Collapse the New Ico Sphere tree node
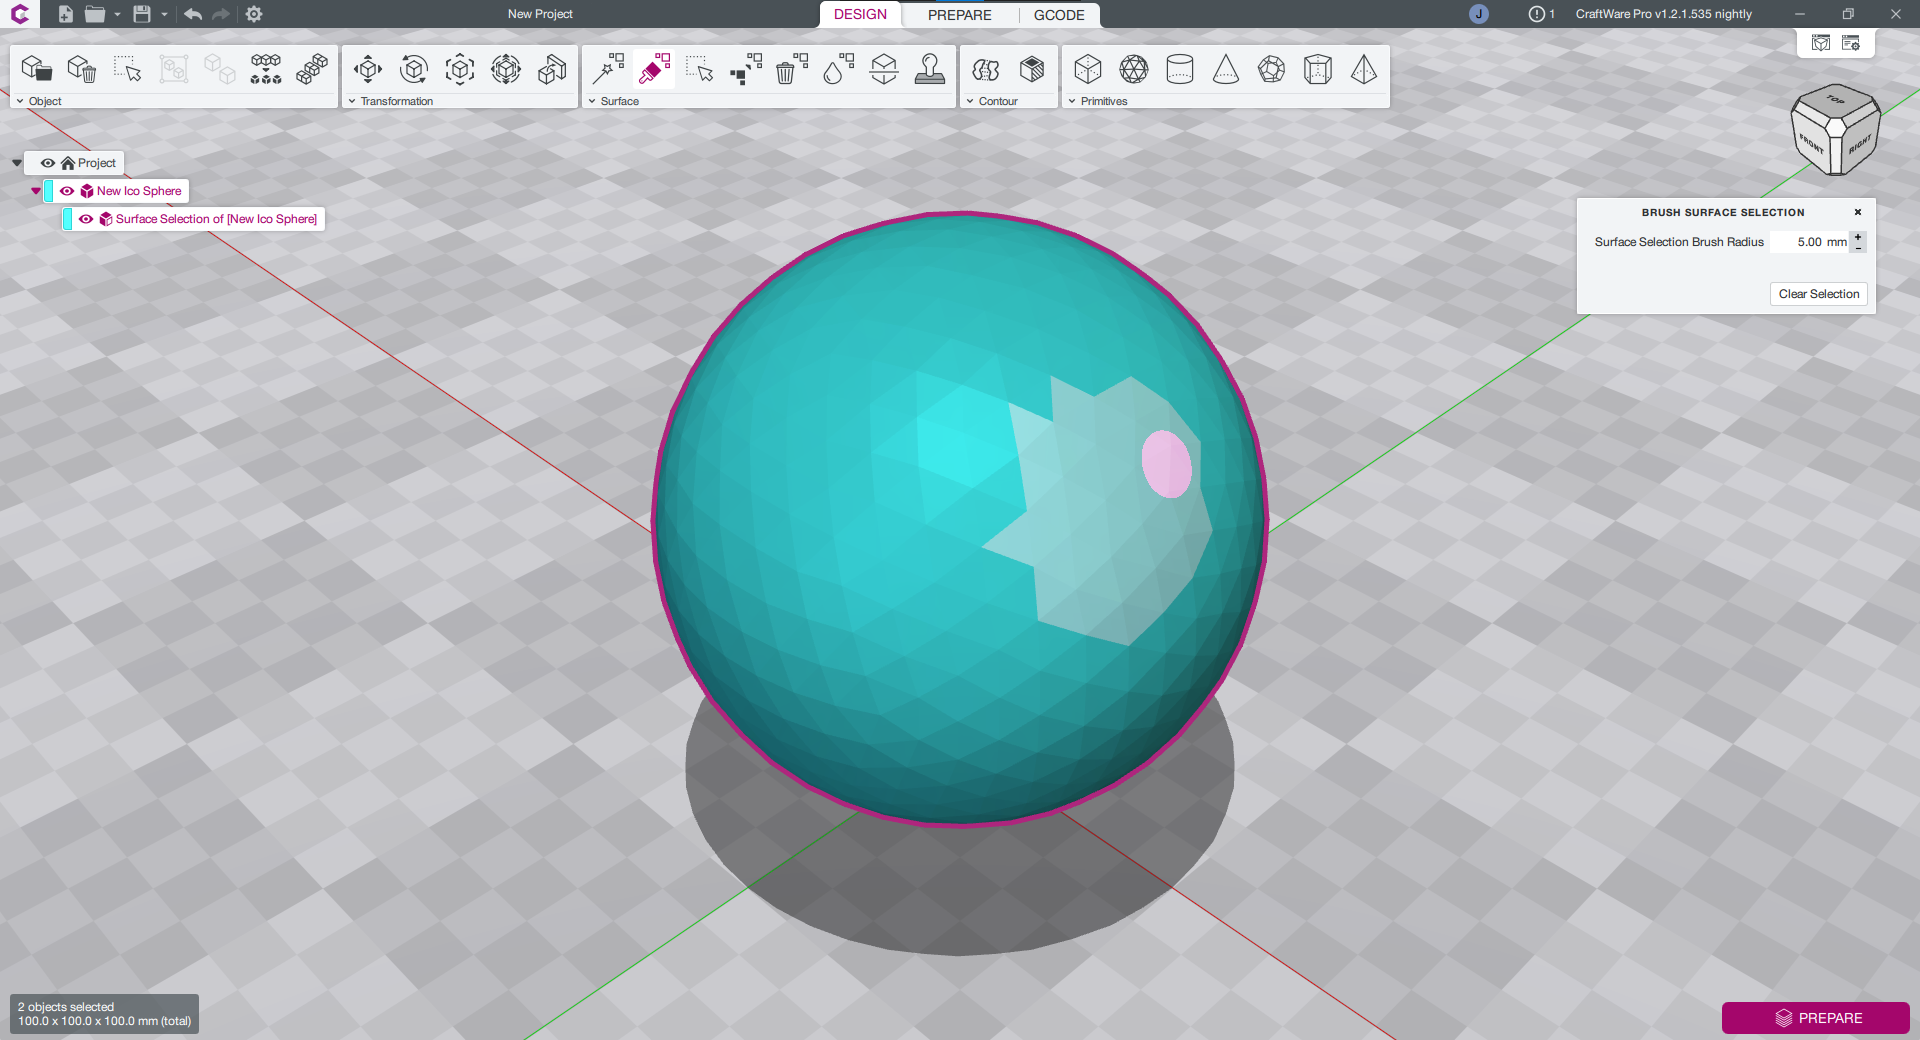The height and width of the screenshot is (1040, 1920). tap(36, 191)
